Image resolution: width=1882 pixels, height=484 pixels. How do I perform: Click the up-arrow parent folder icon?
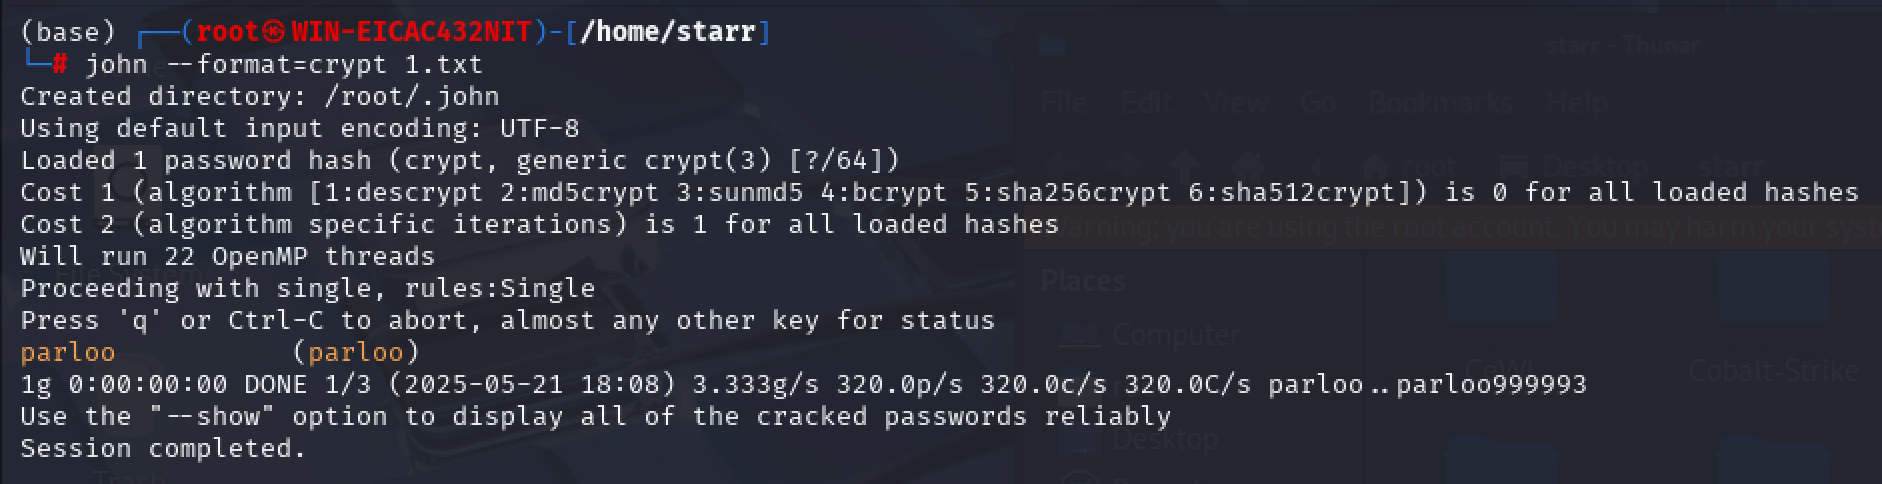[x=1187, y=166]
